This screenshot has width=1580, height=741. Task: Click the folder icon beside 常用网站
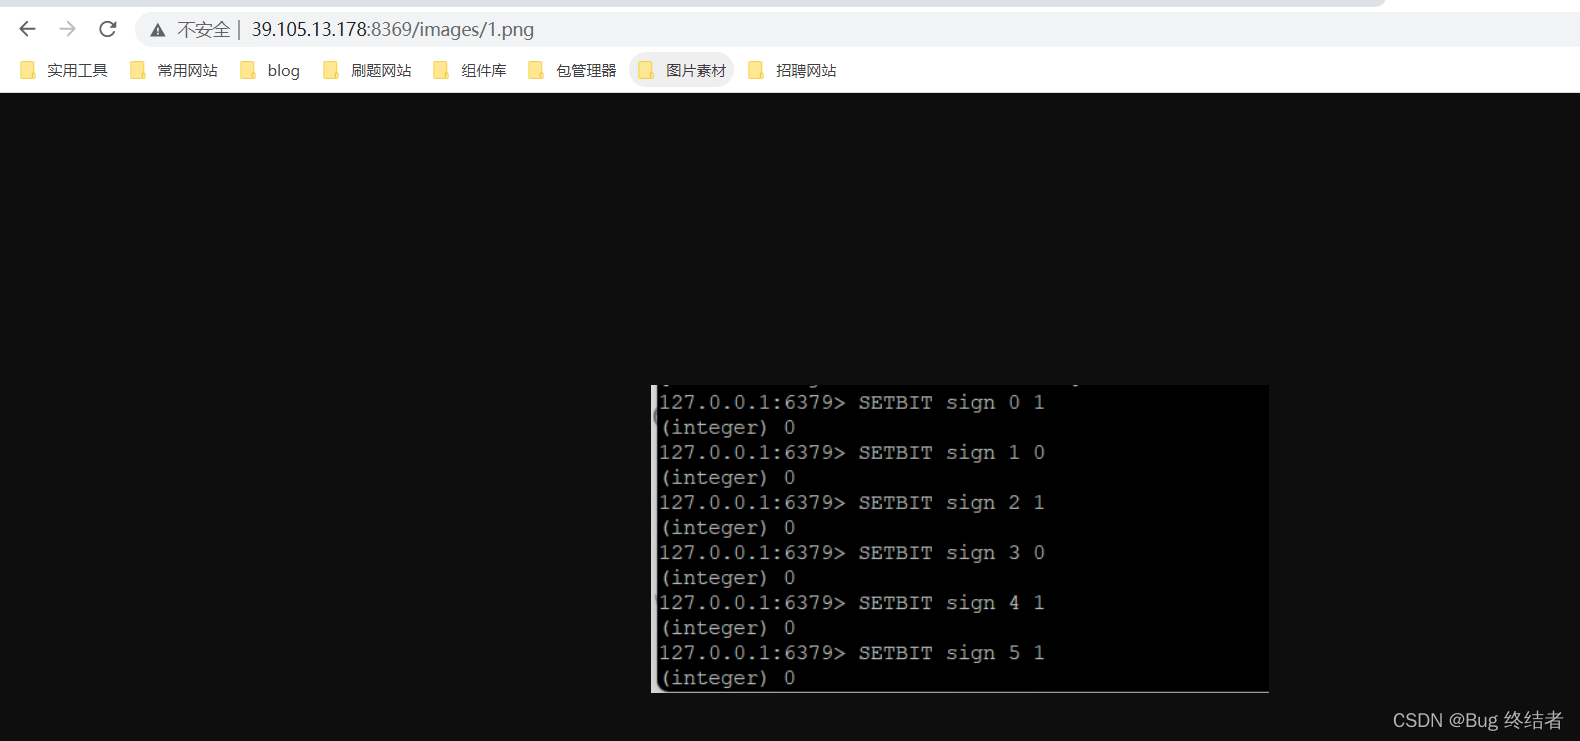(x=138, y=70)
